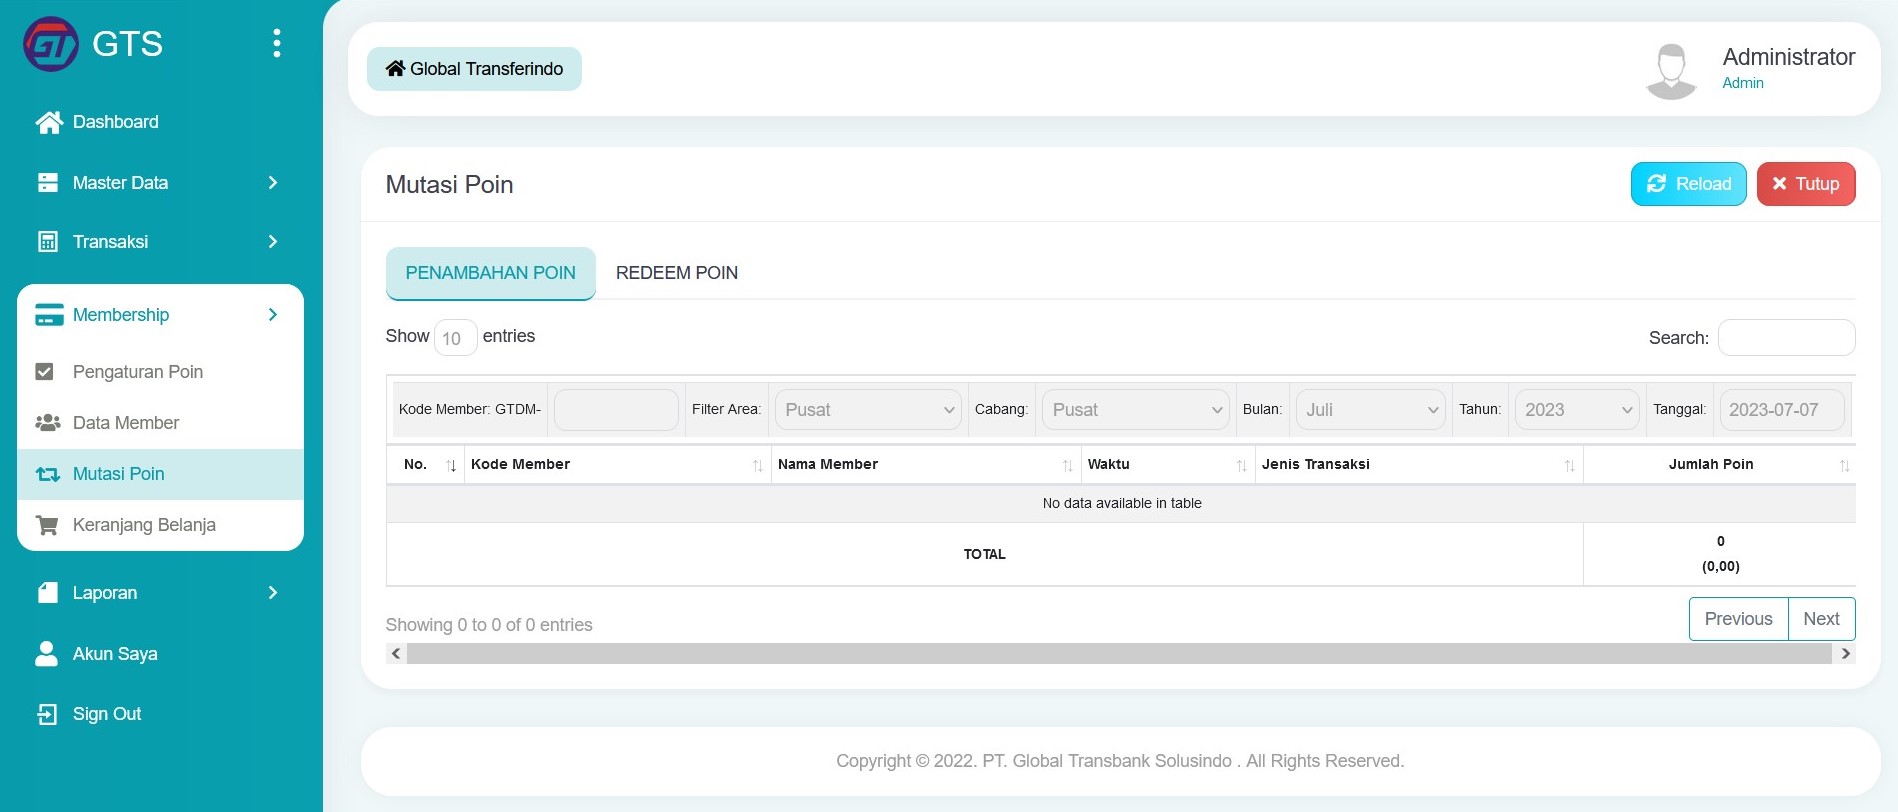This screenshot has height=812, width=1898.
Task: Click the Akun Saya user icon
Action: (x=46, y=654)
